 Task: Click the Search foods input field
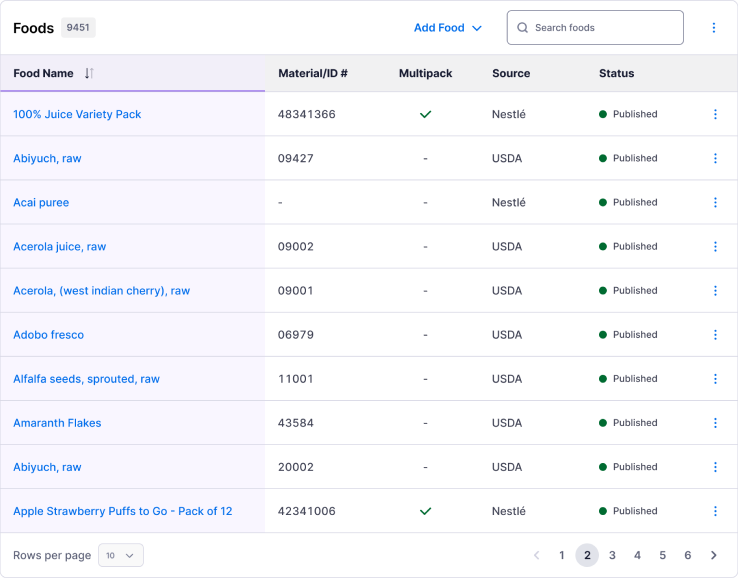[x=604, y=28]
